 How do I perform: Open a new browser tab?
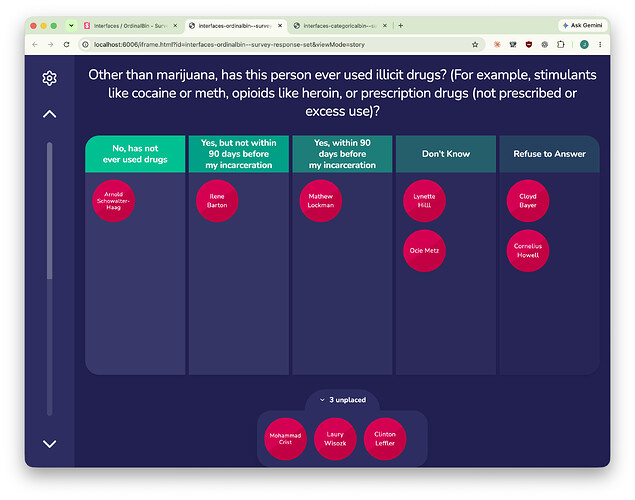click(401, 26)
